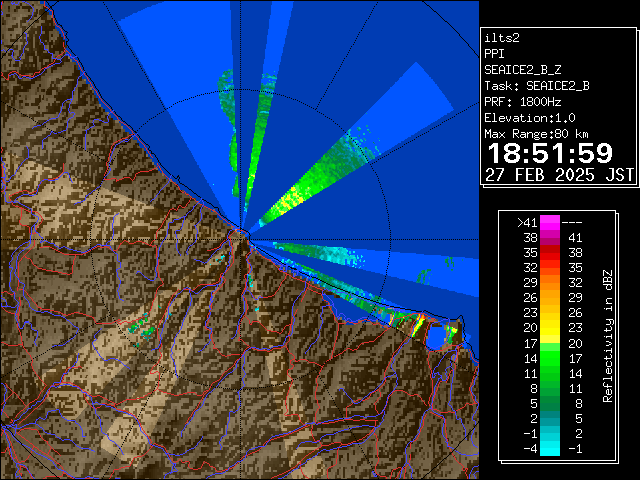
Task: Click the timestamp "18:51:59"
Action: pos(550,153)
